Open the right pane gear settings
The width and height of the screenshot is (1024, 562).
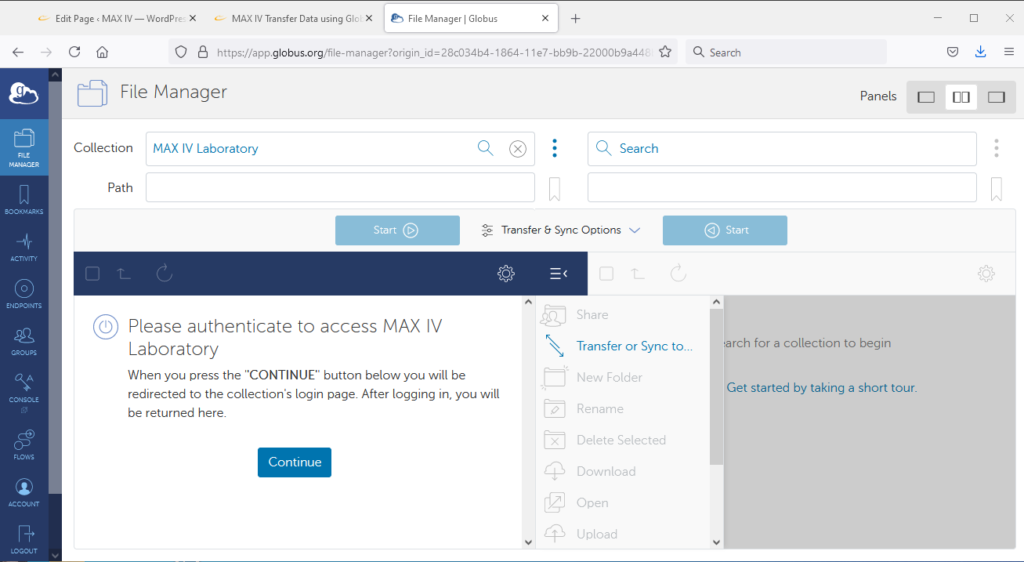coord(986,273)
